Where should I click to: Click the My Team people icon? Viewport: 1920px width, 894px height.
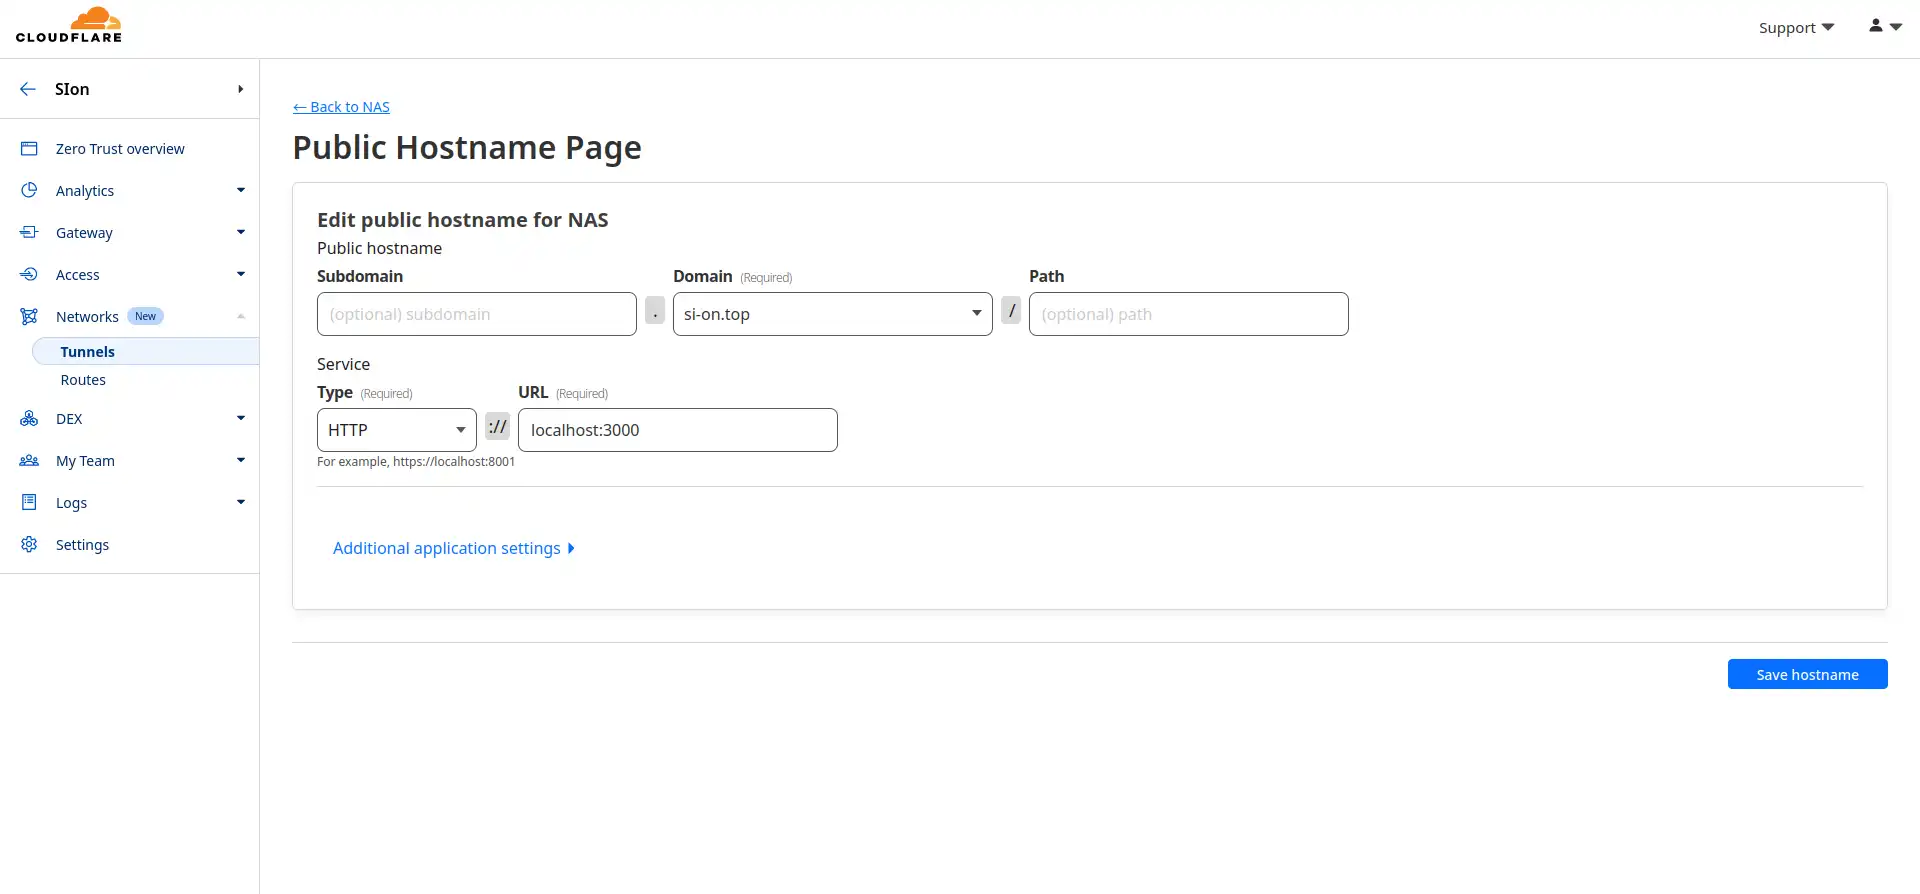29,461
